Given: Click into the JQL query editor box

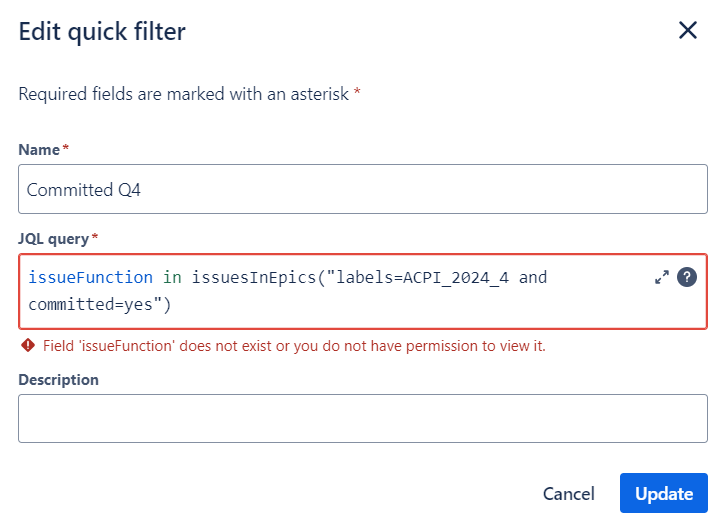Looking at the screenshot, I should click(x=363, y=291).
